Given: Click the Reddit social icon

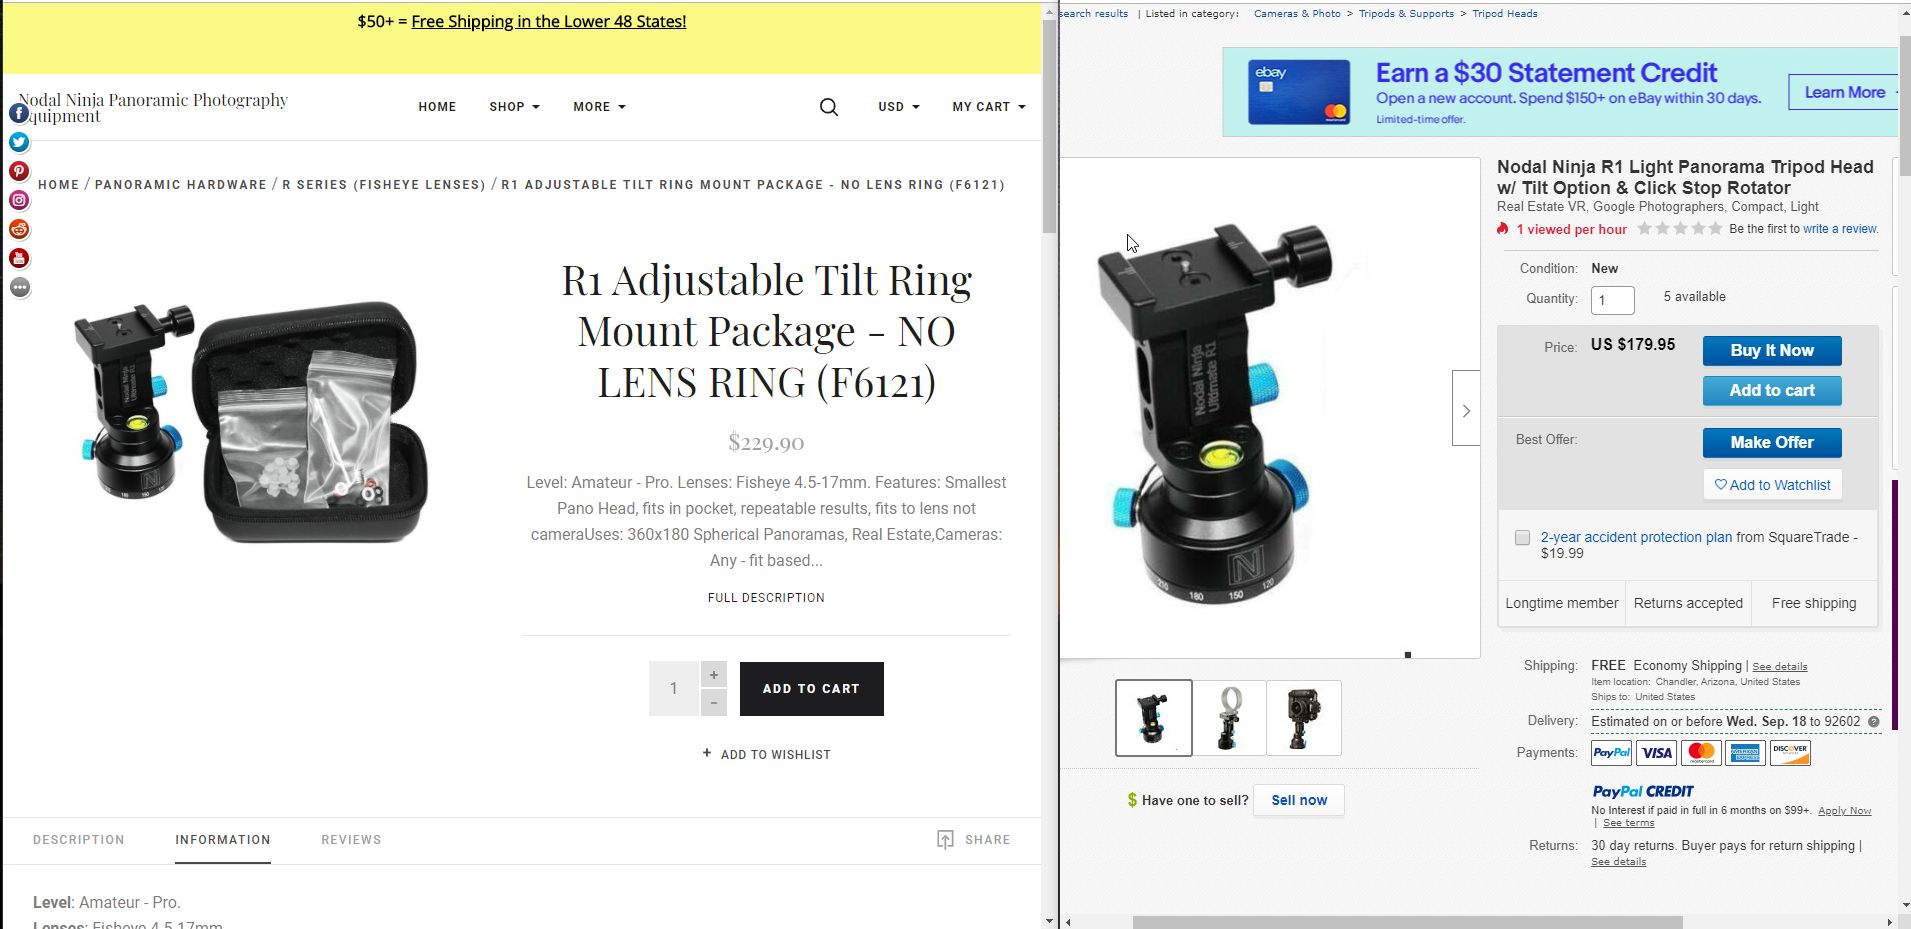Looking at the screenshot, I should click(19, 229).
